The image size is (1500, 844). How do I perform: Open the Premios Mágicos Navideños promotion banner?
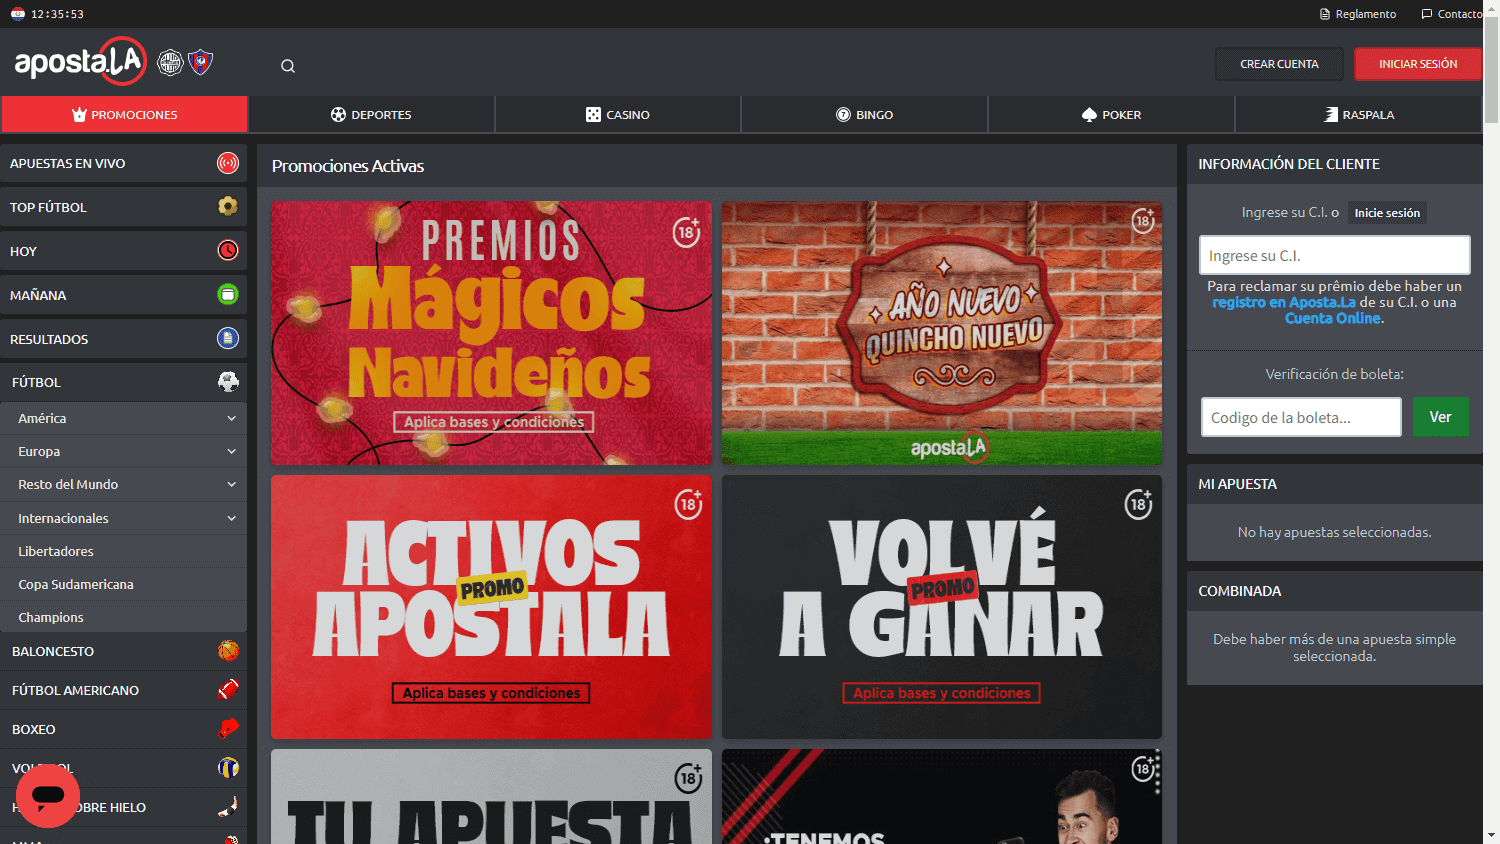pyautogui.click(x=491, y=333)
